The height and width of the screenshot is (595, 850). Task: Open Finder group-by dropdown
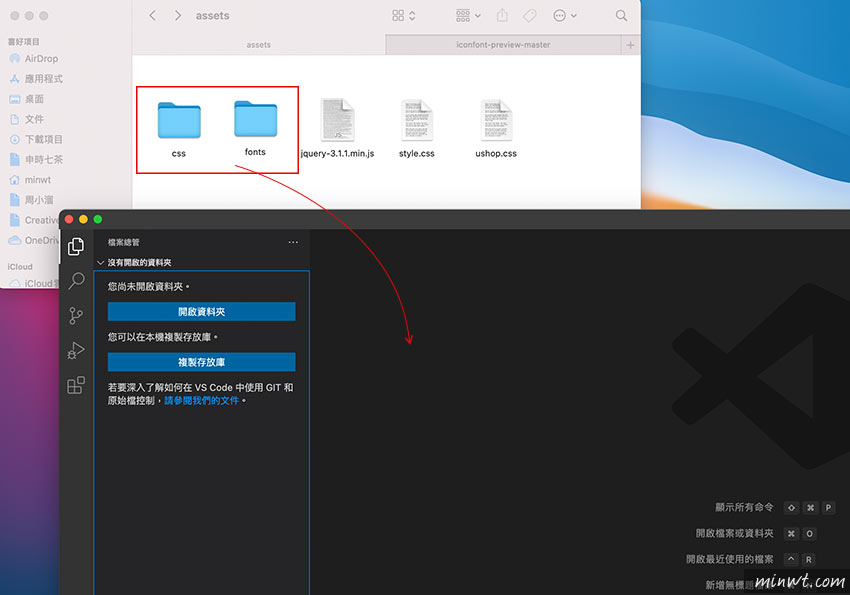[x=468, y=16]
